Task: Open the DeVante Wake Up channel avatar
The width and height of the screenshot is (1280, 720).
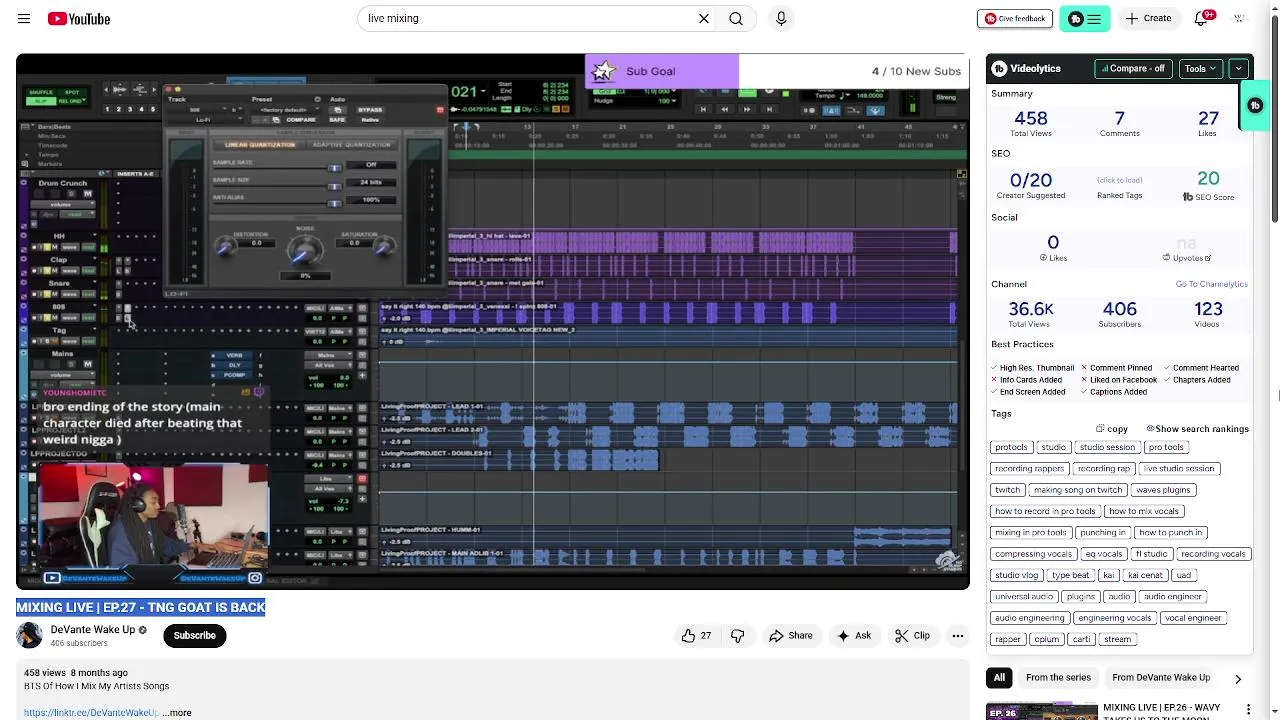Action: [x=29, y=635]
